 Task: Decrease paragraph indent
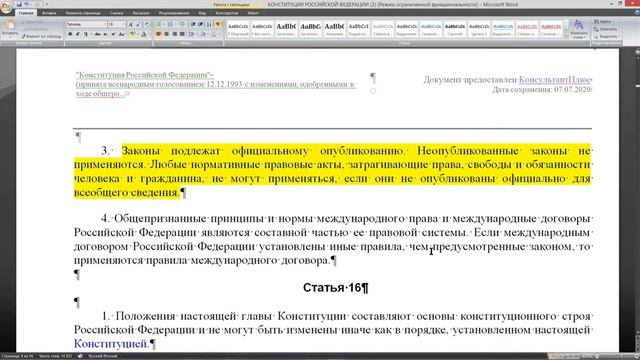pos(193,24)
